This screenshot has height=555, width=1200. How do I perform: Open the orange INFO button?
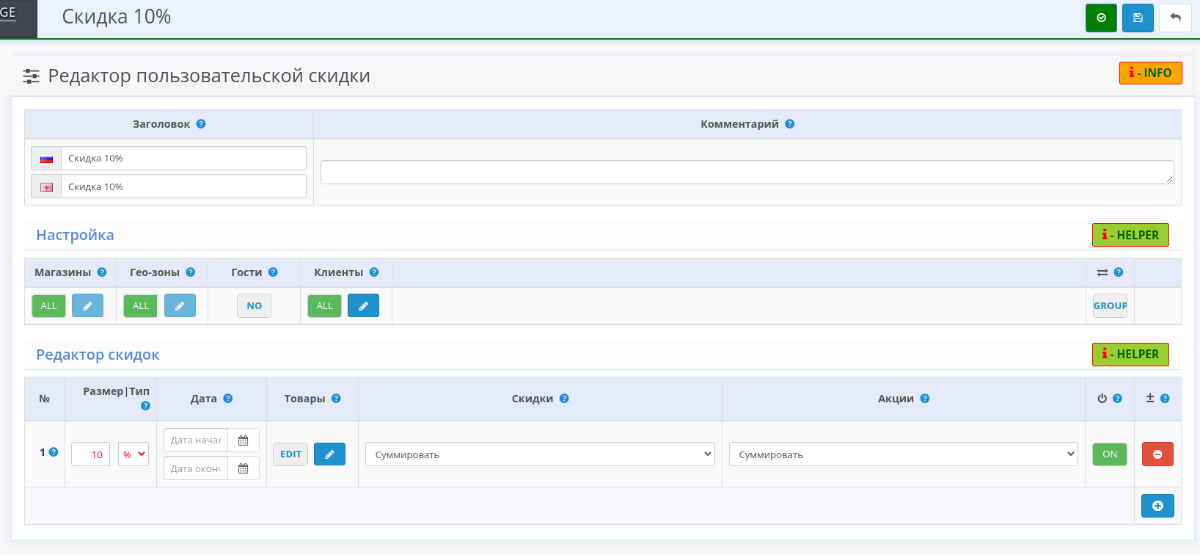point(1150,73)
